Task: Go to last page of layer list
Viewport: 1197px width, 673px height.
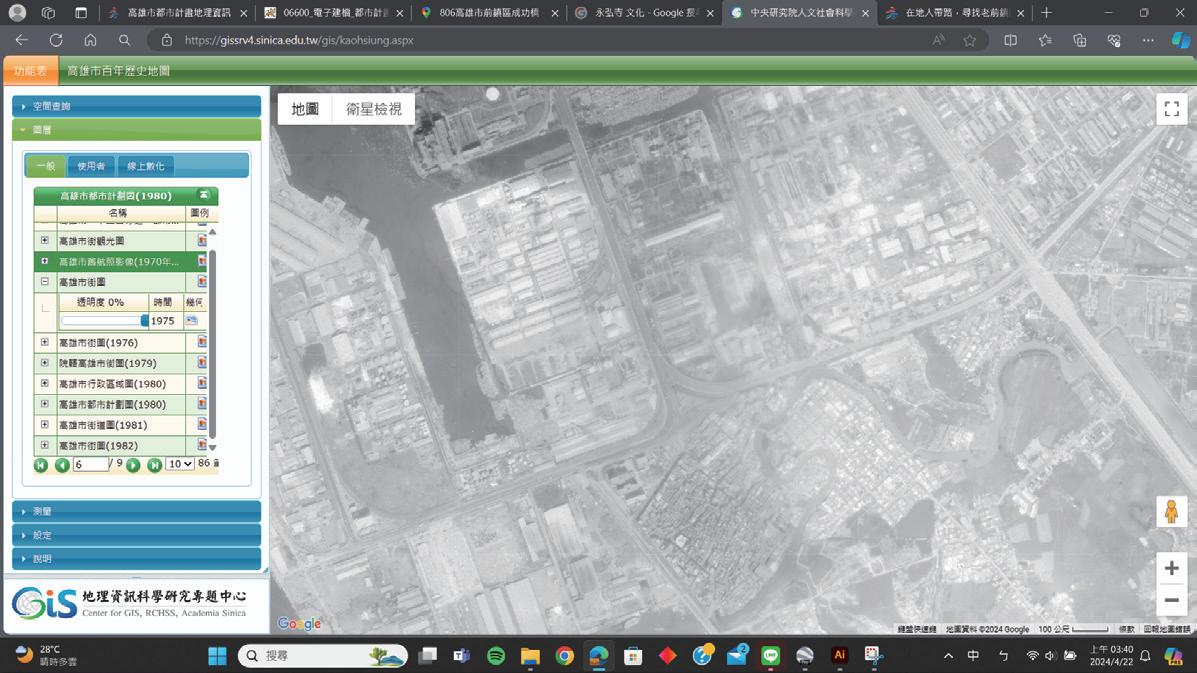Action: point(154,465)
